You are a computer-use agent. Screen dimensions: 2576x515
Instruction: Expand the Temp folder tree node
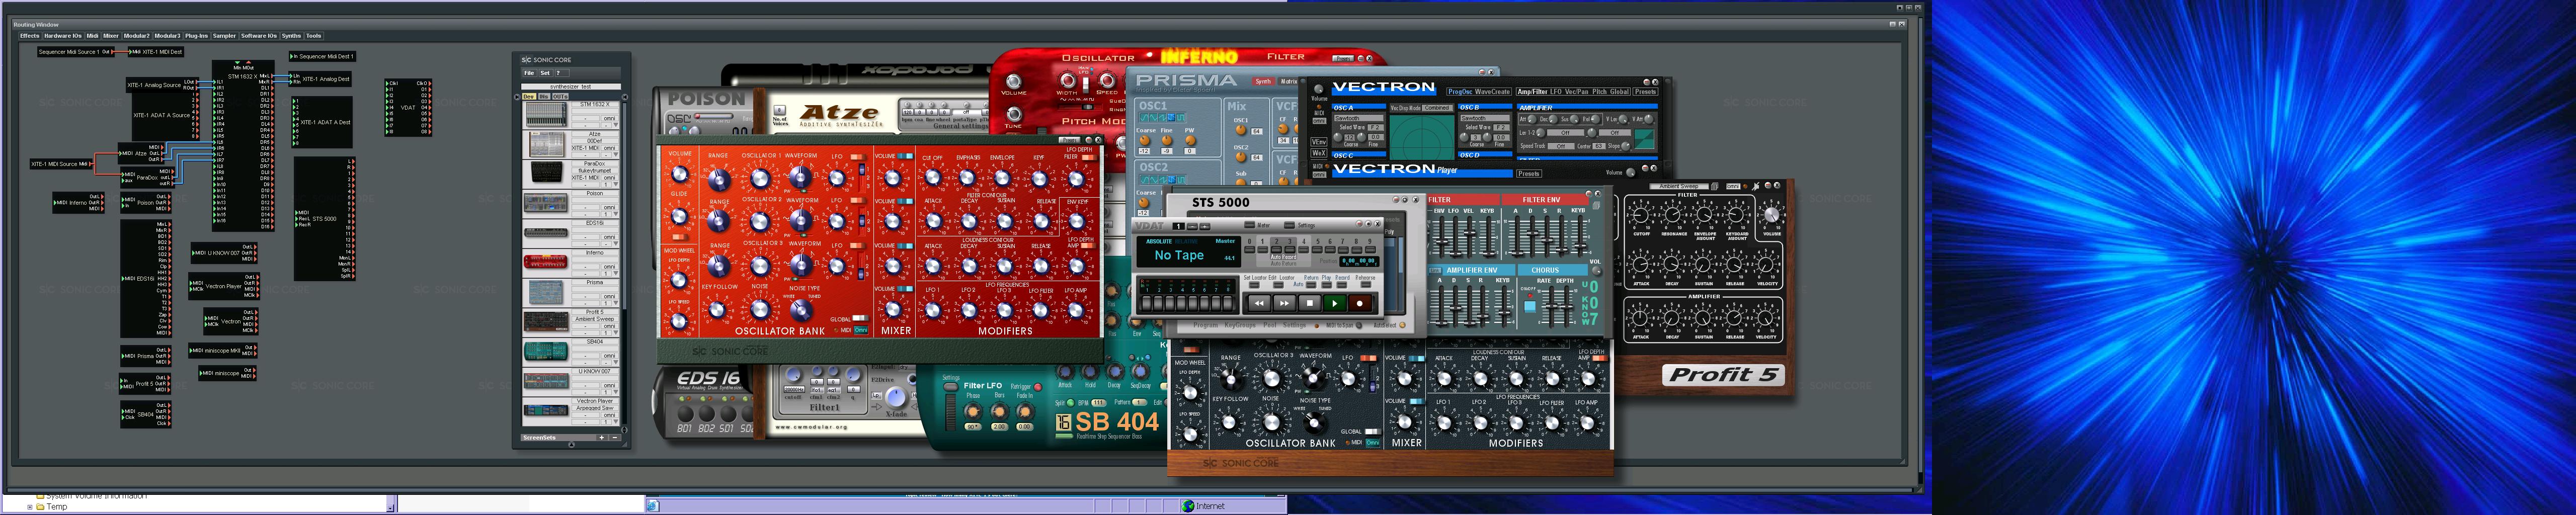[x=30, y=507]
